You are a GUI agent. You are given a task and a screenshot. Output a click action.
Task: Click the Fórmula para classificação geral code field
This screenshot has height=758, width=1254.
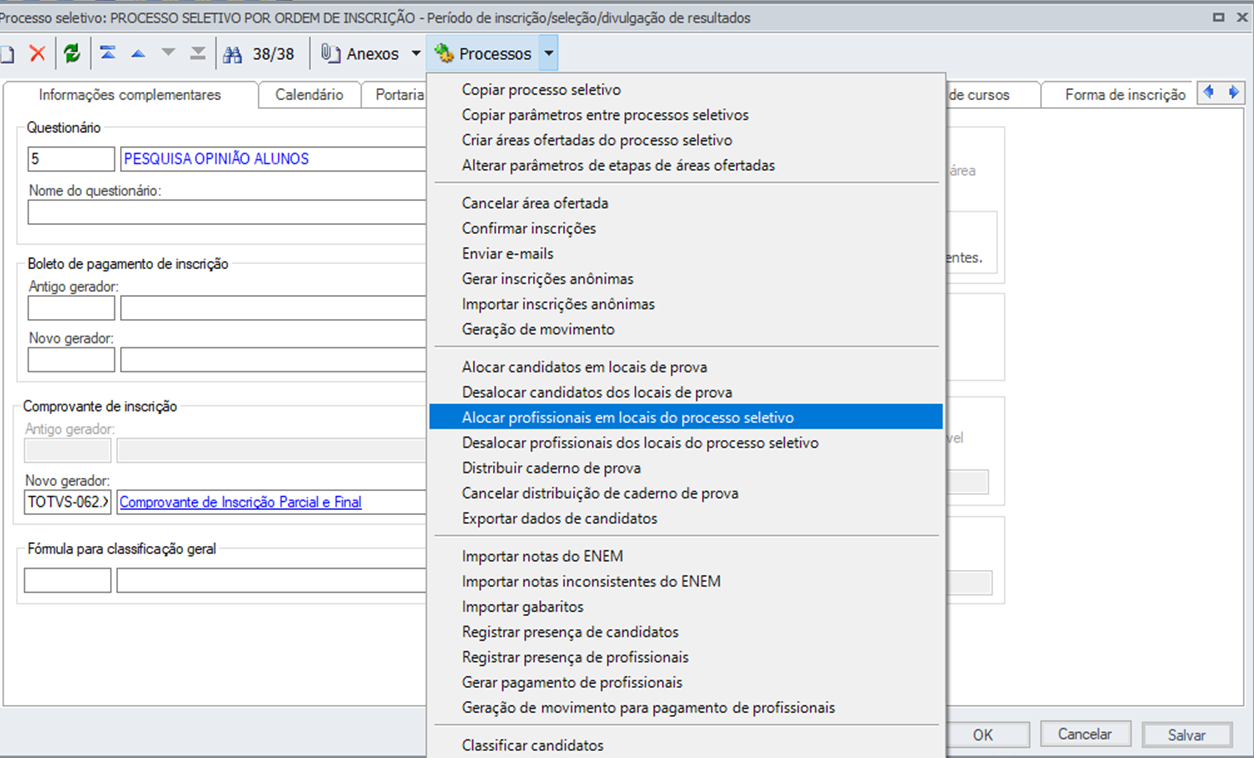click(x=68, y=580)
